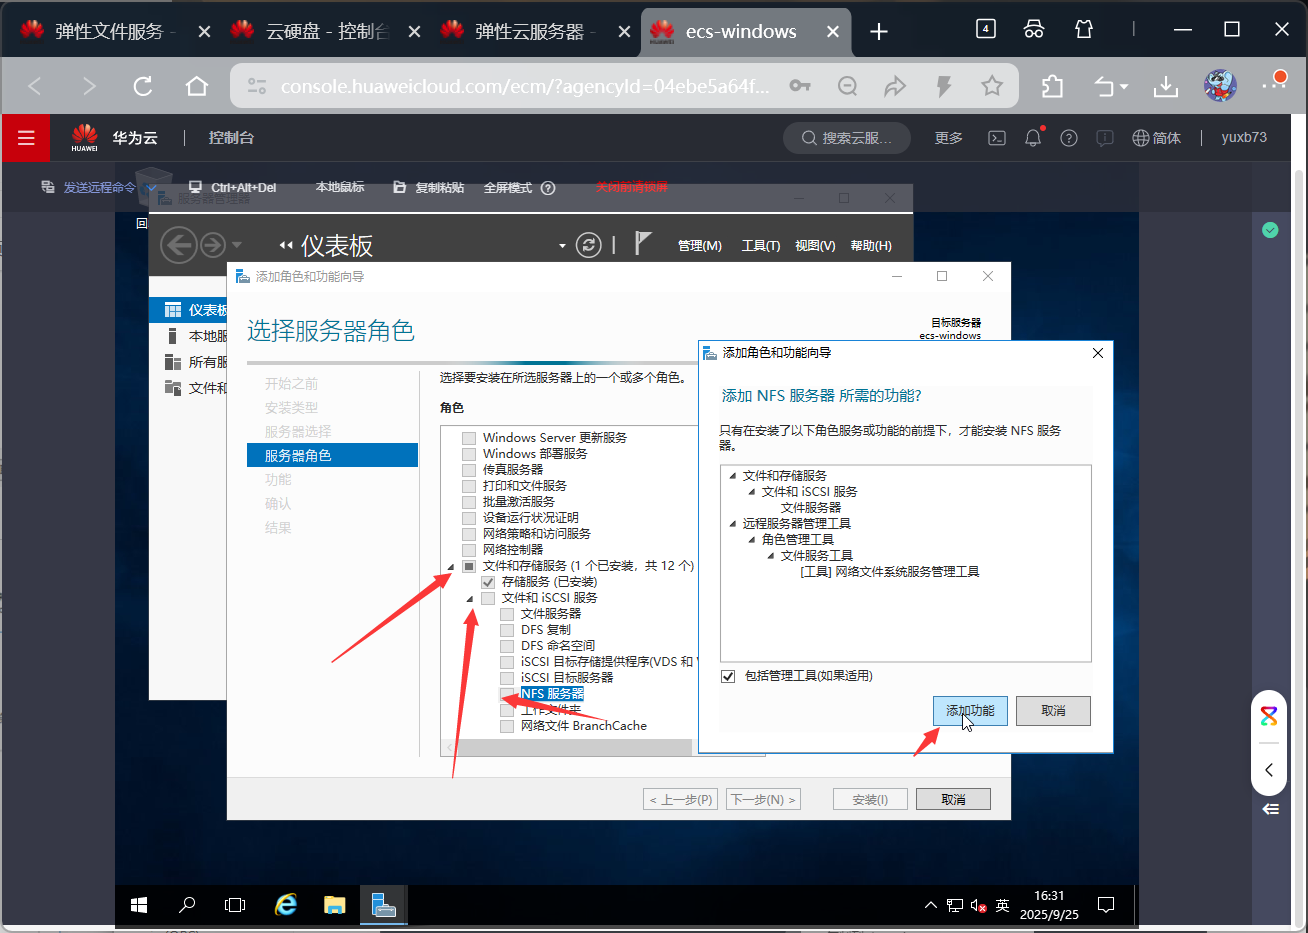The height and width of the screenshot is (933, 1308).
Task: Click the password key icon in address bar
Action: [x=800, y=86]
